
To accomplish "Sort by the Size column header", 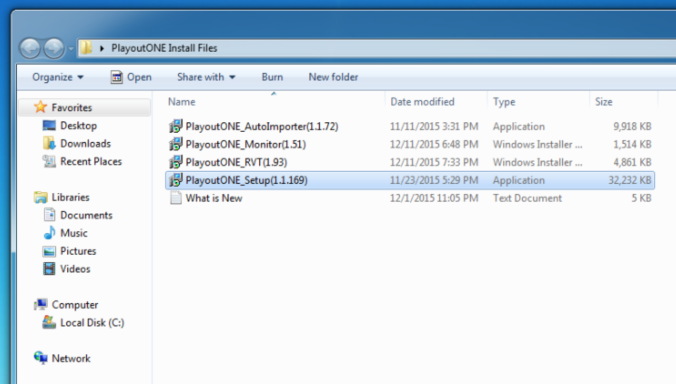I will coord(604,102).
